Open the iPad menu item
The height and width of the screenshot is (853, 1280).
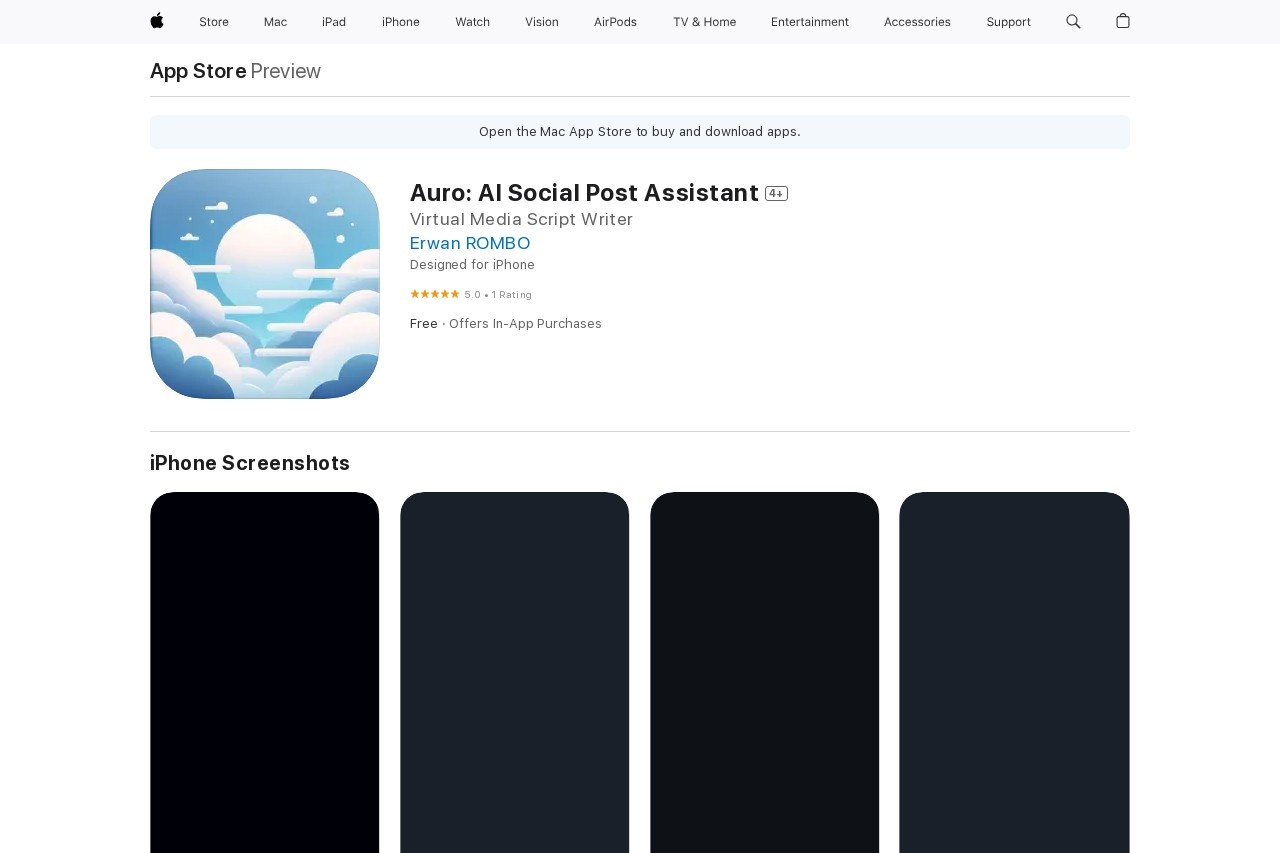point(334,22)
